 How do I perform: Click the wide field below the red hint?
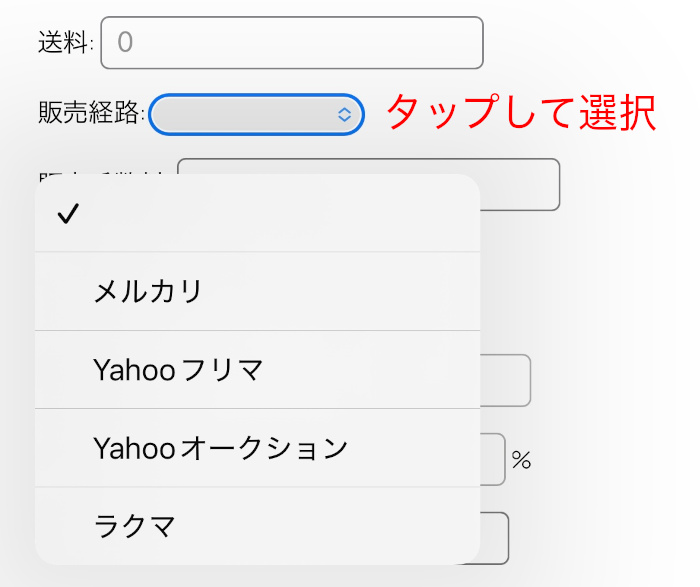pyautogui.click(x=518, y=184)
